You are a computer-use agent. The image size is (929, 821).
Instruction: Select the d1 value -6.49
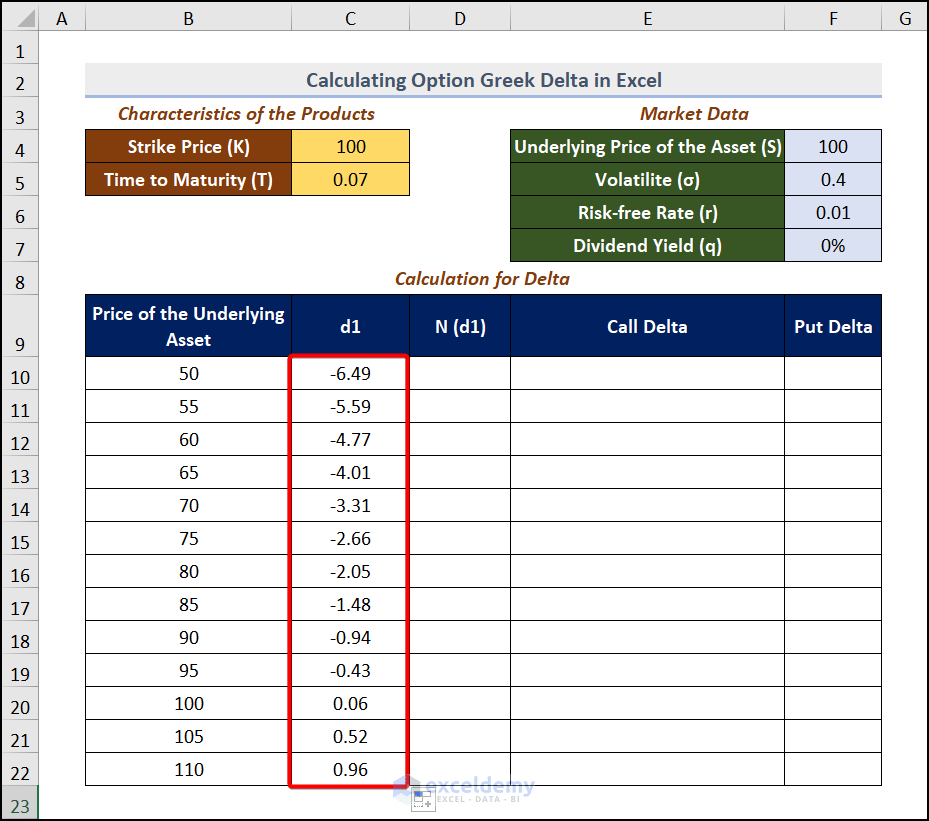tap(349, 373)
